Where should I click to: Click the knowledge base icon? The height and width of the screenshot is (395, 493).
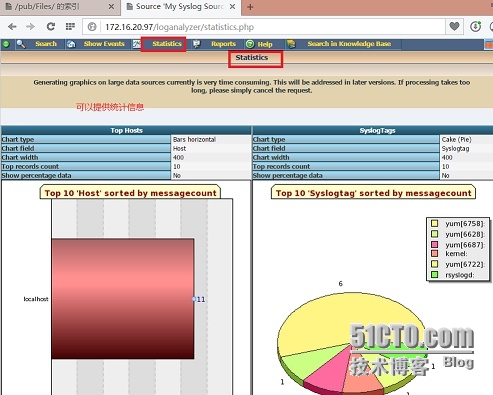click(x=291, y=44)
